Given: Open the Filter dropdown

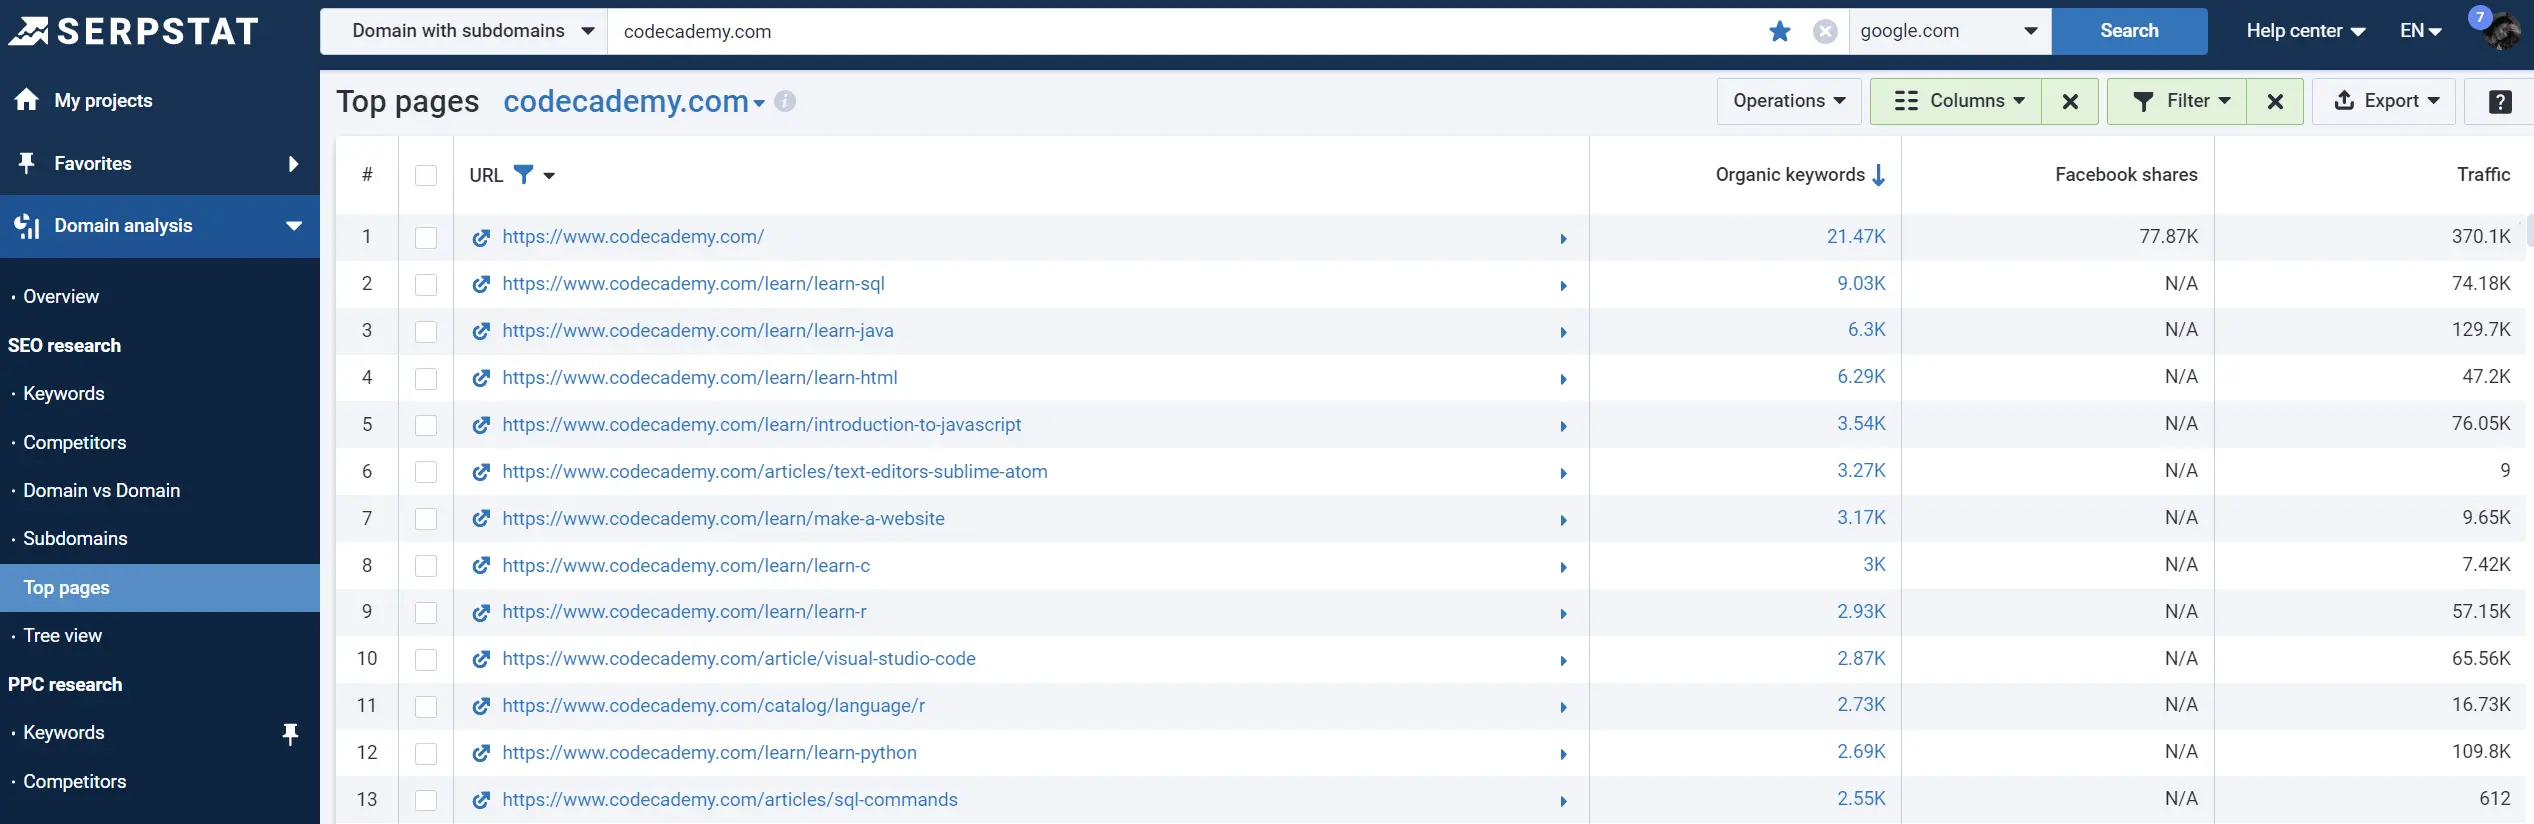Looking at the screenshot, I should pyautogui.click(x=2177, y=101).
